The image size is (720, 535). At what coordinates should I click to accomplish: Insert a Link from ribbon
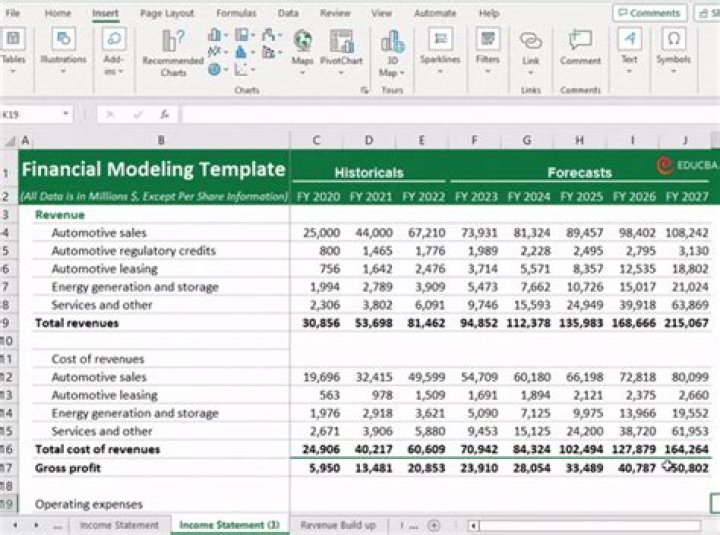coord(530,53)
